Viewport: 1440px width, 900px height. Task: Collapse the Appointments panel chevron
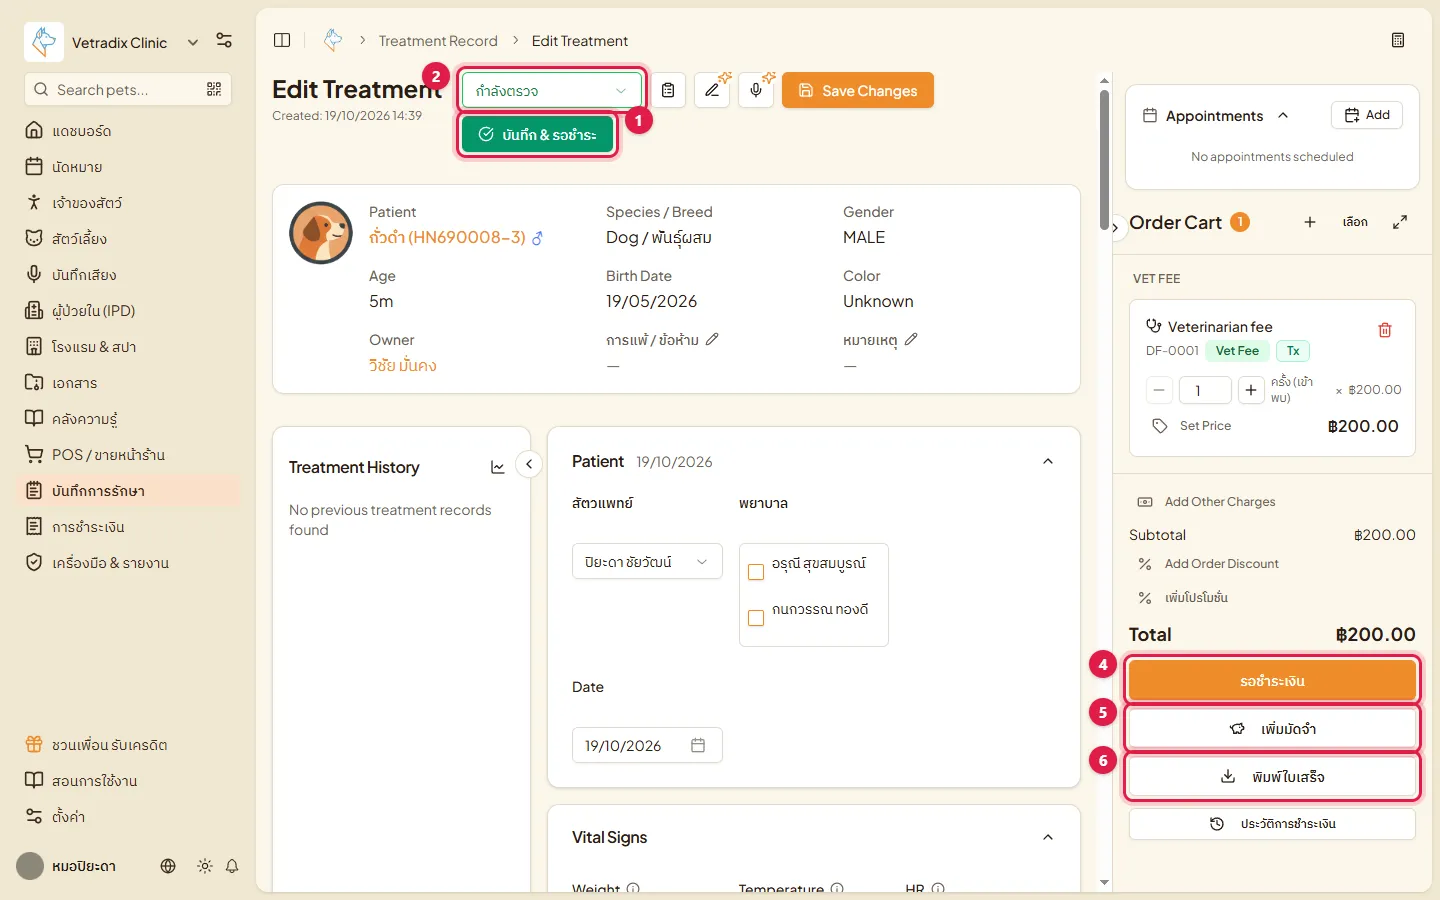(1283, 116)
